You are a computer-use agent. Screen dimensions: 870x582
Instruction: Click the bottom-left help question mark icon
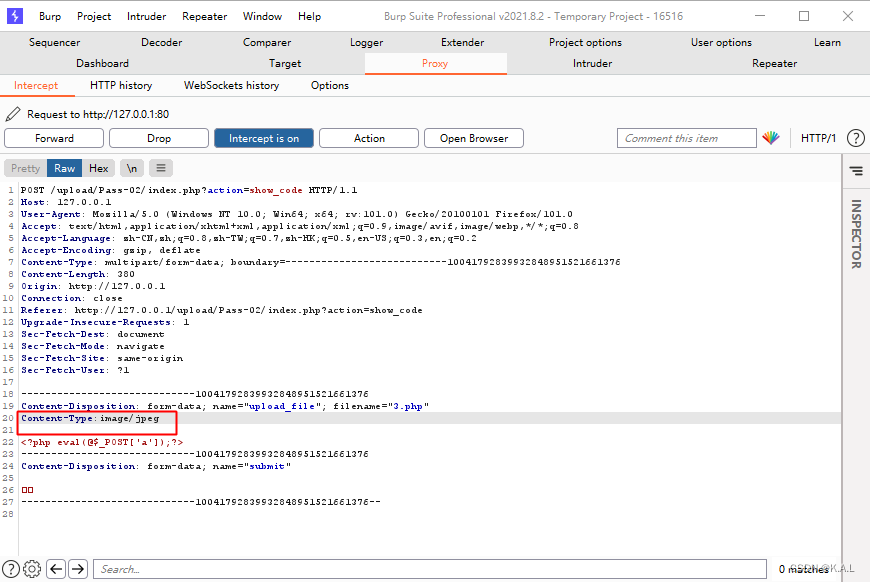pos(11,569)
